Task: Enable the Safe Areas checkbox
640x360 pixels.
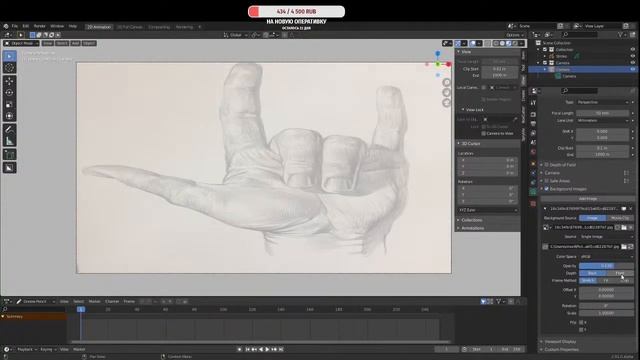Action: coord(547,181)
